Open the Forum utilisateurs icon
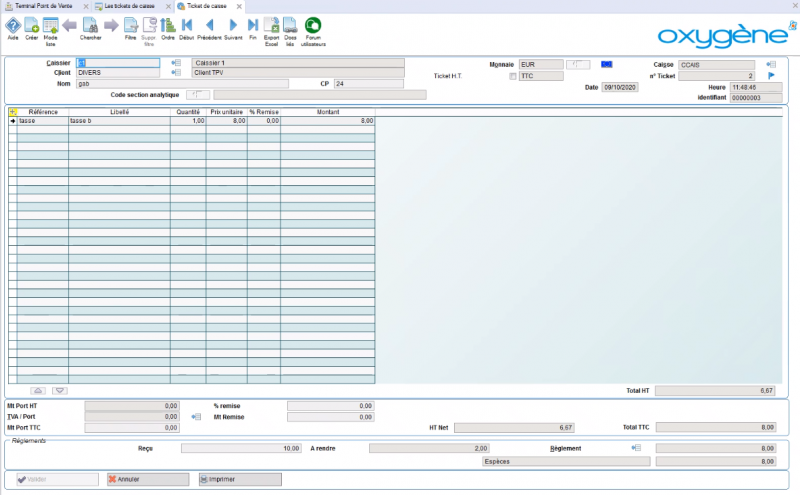800x495 pixels. pos(313,26)
